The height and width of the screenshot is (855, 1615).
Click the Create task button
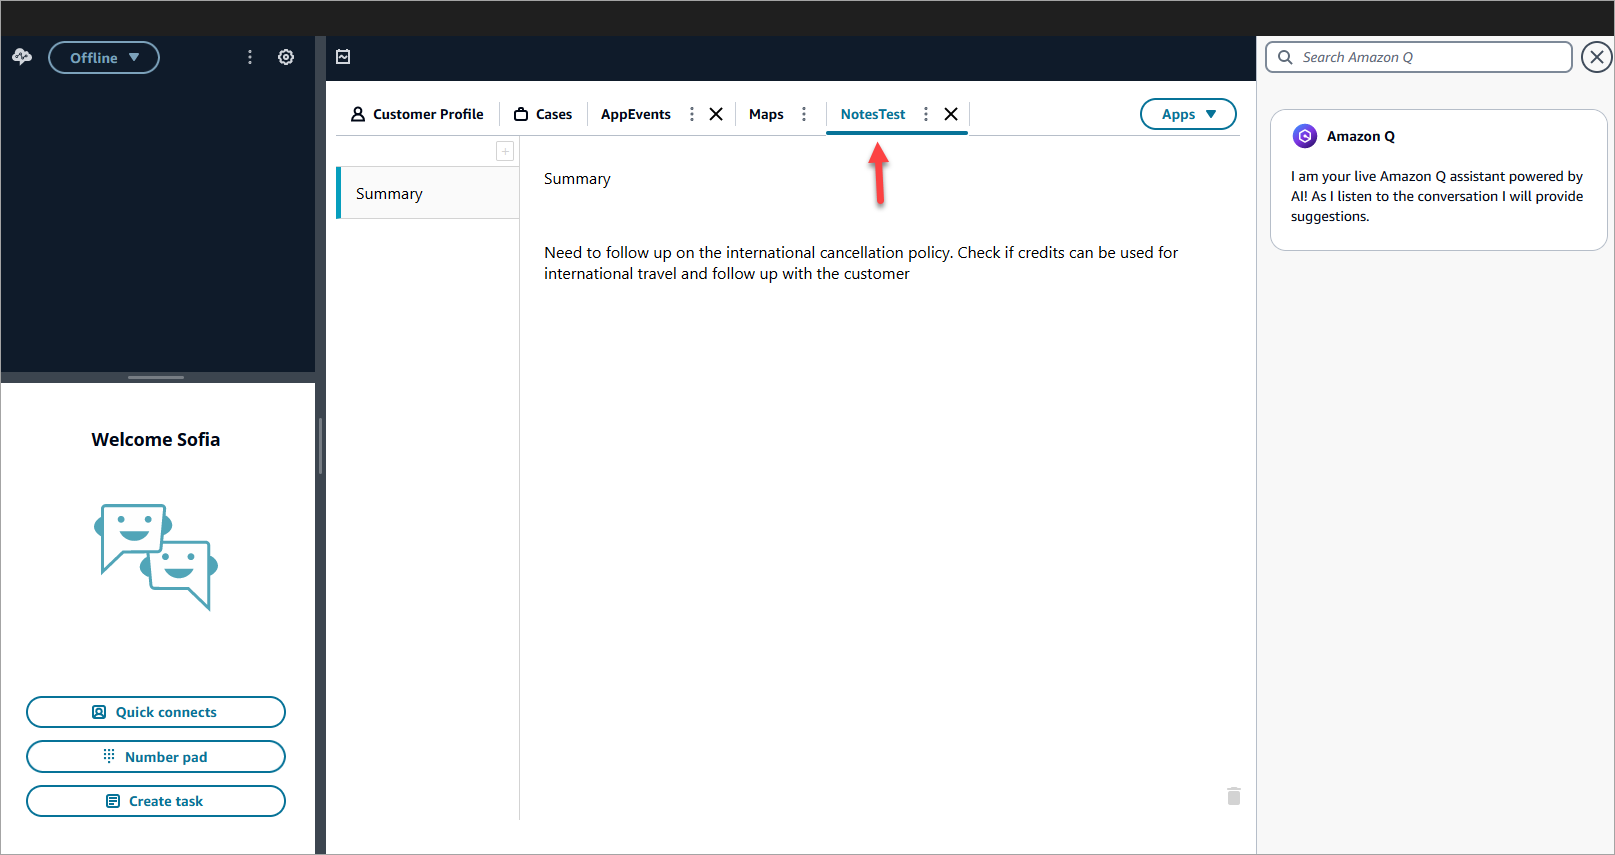click(156, 801)
